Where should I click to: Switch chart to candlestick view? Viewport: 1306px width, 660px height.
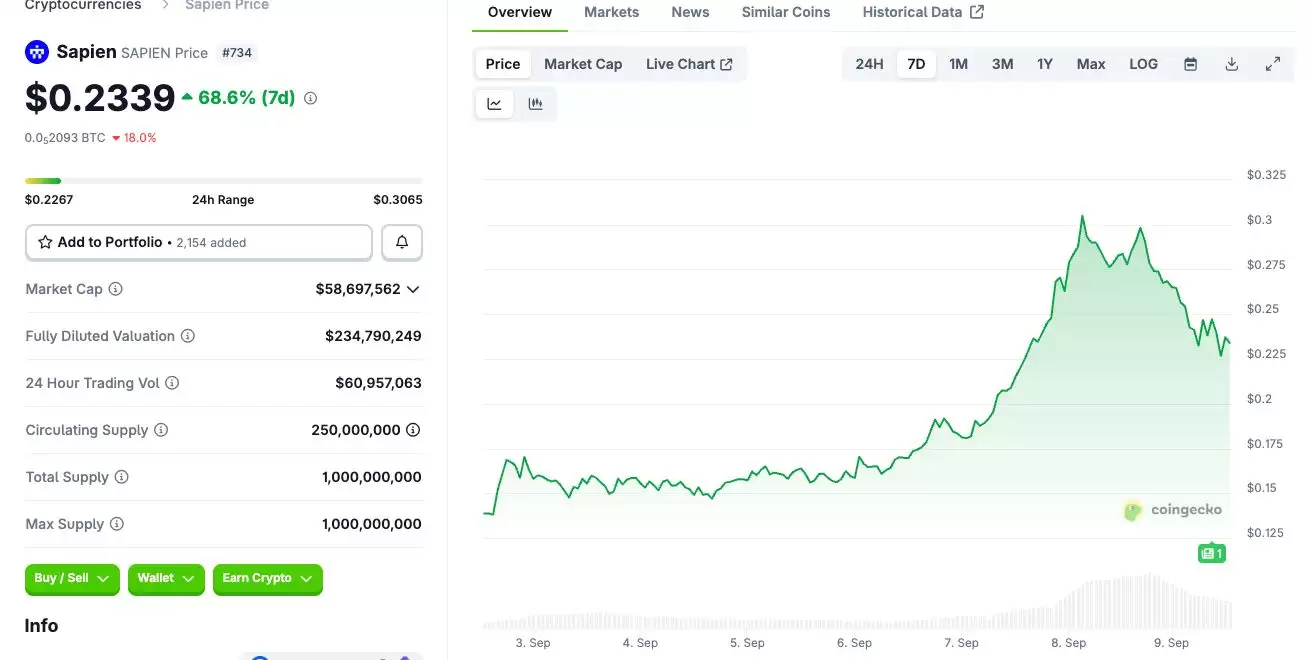pyautogui.click(x=537, y=102)
